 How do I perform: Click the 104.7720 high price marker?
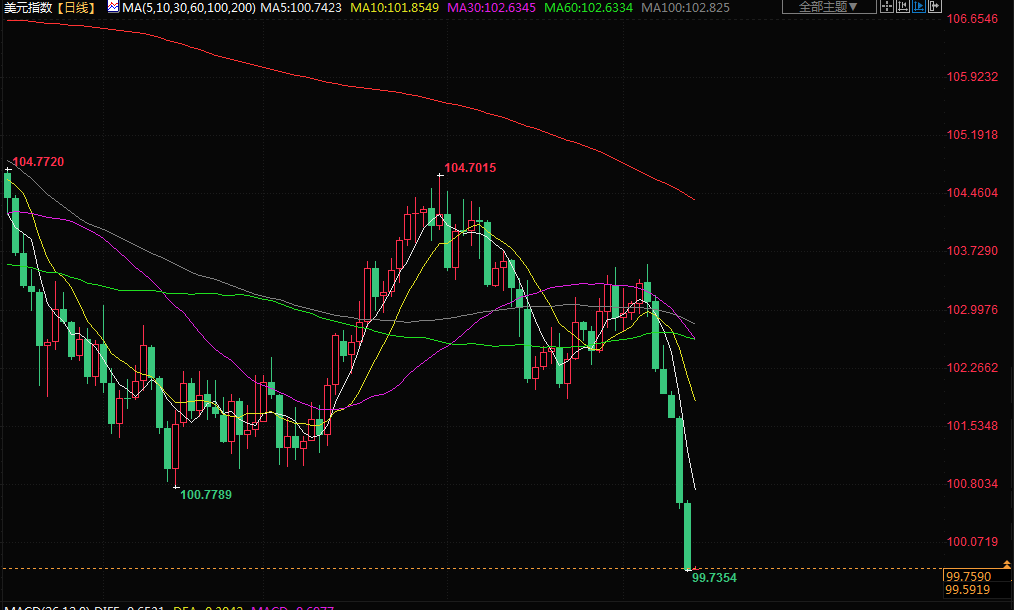point(38,161)
